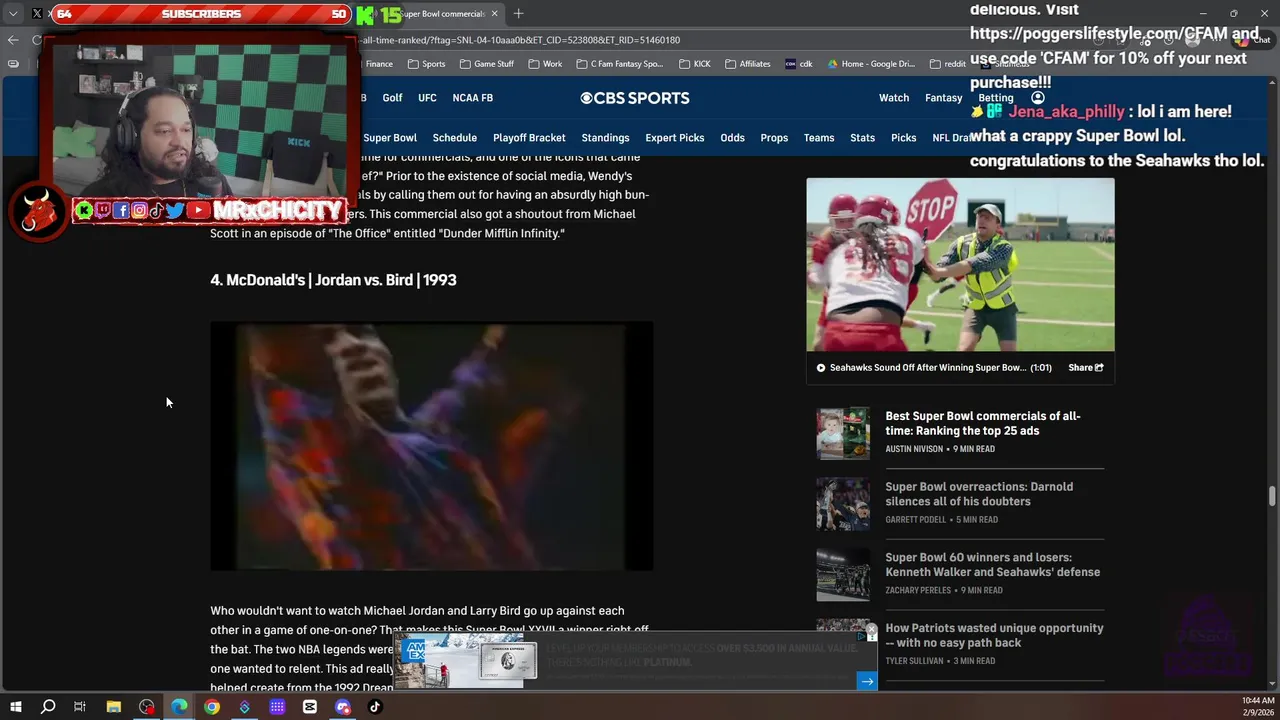The image size is (1280, 720).
Task: Open the NFL Odds page
Action: coord(732,138)
